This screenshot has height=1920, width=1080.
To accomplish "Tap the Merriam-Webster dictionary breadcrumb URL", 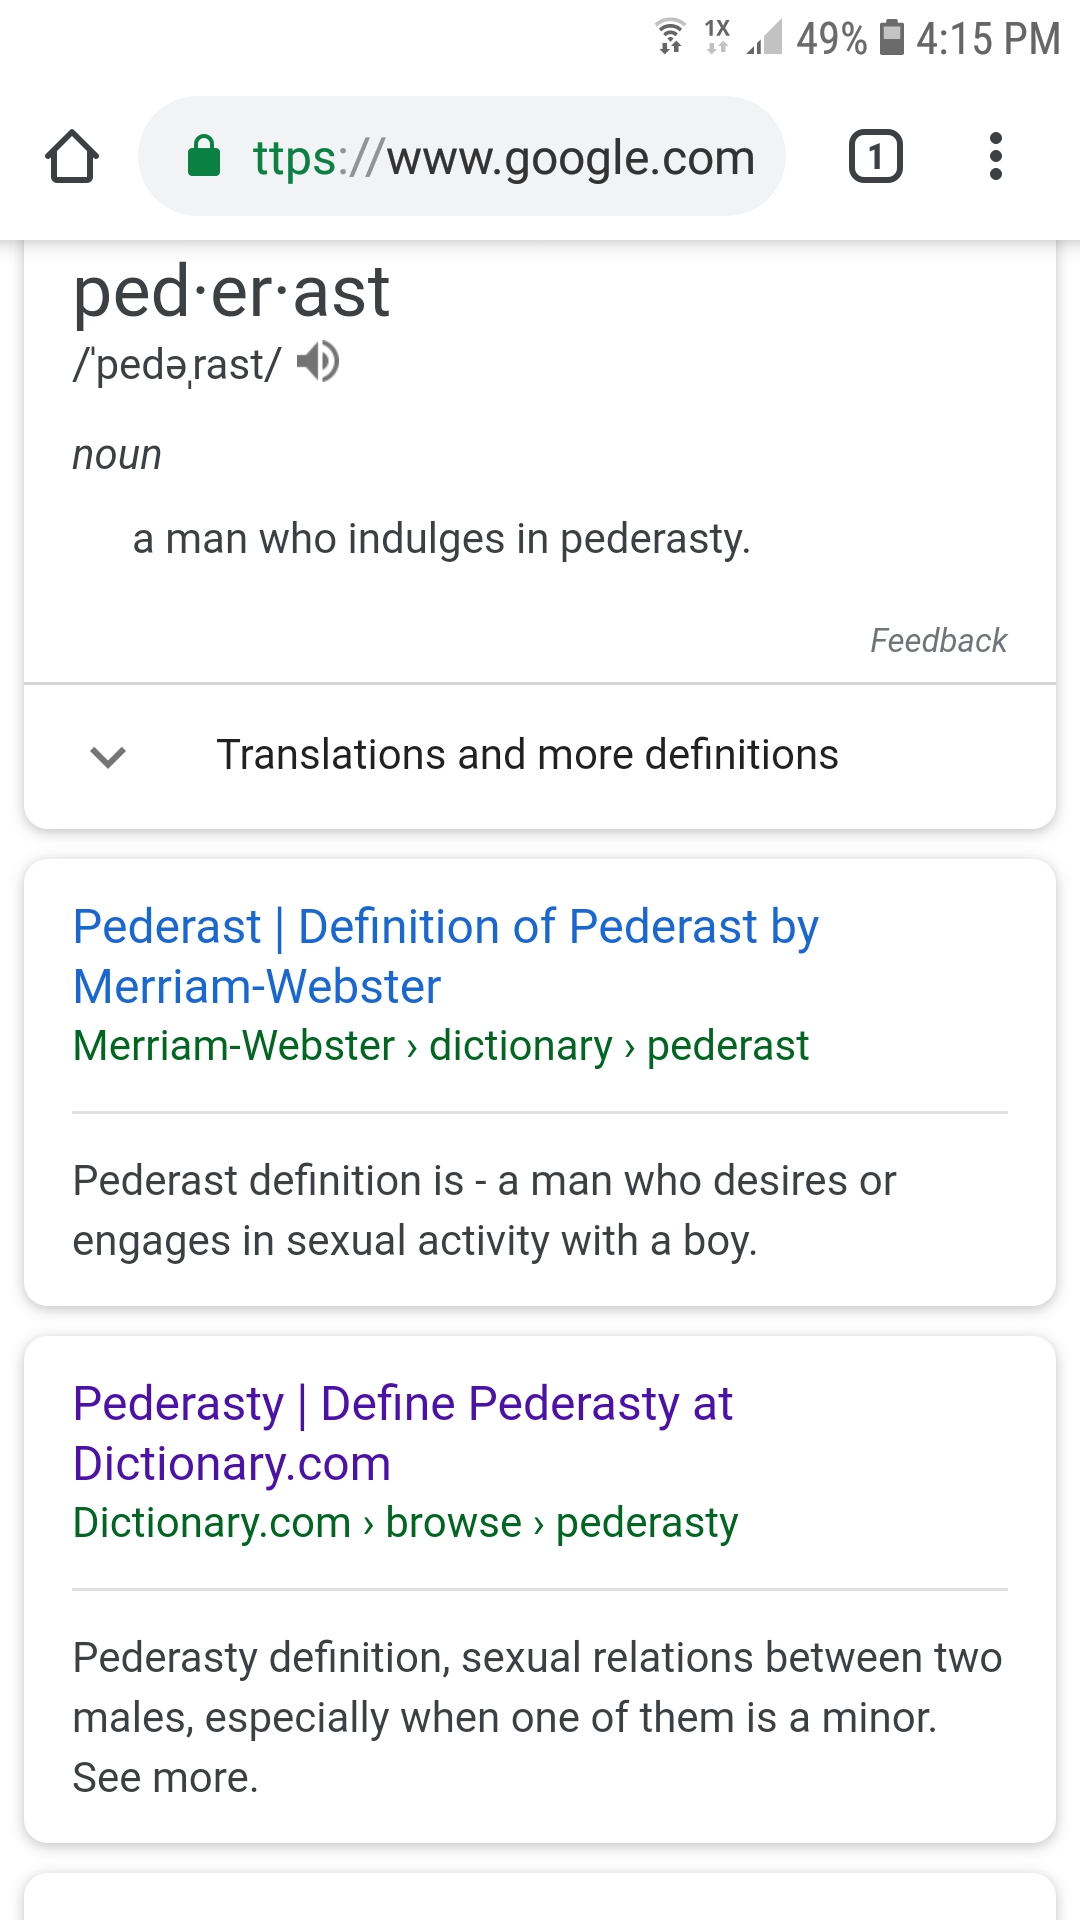I will pos(440,1046).
